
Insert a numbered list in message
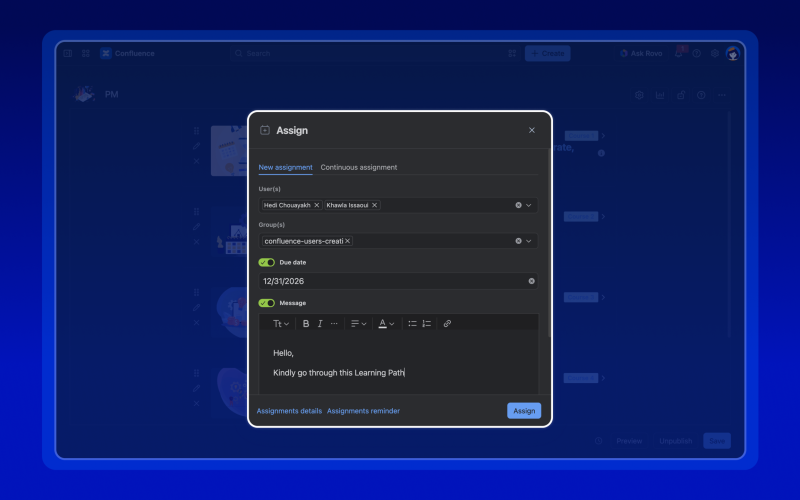[427, 323]
